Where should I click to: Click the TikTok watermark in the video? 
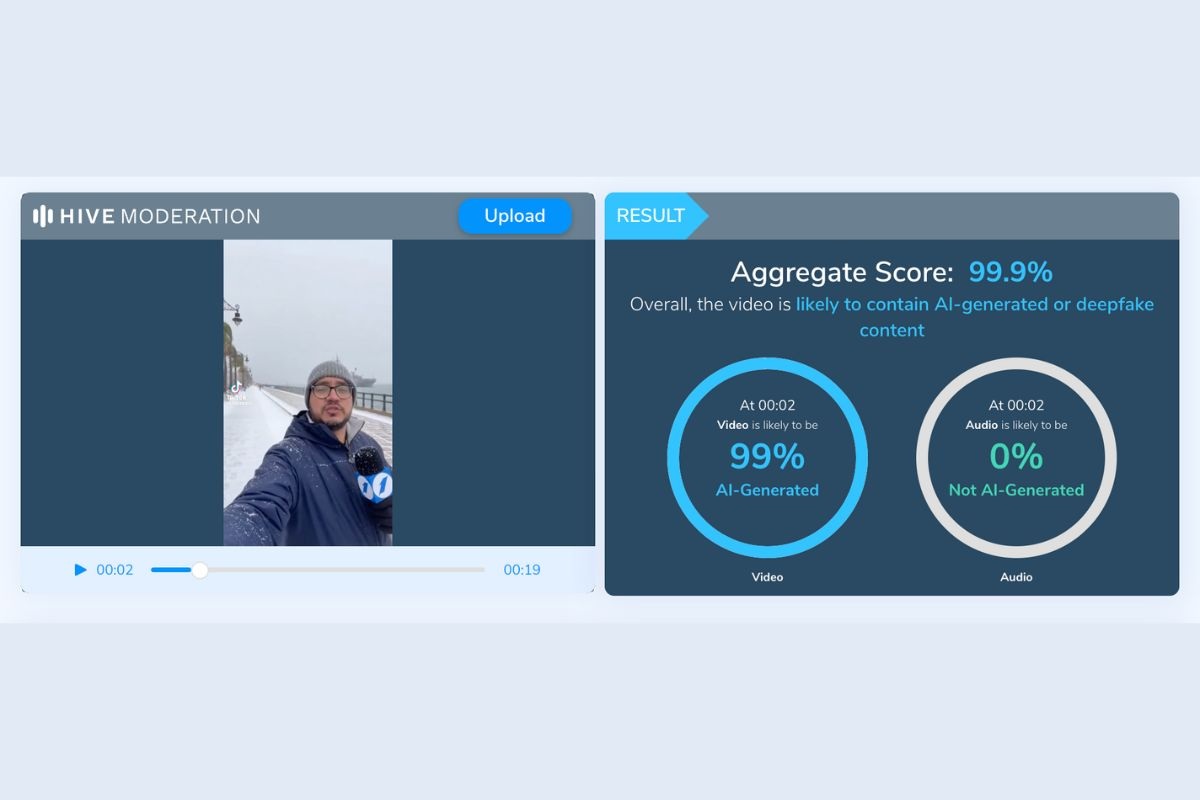point(236,391)
